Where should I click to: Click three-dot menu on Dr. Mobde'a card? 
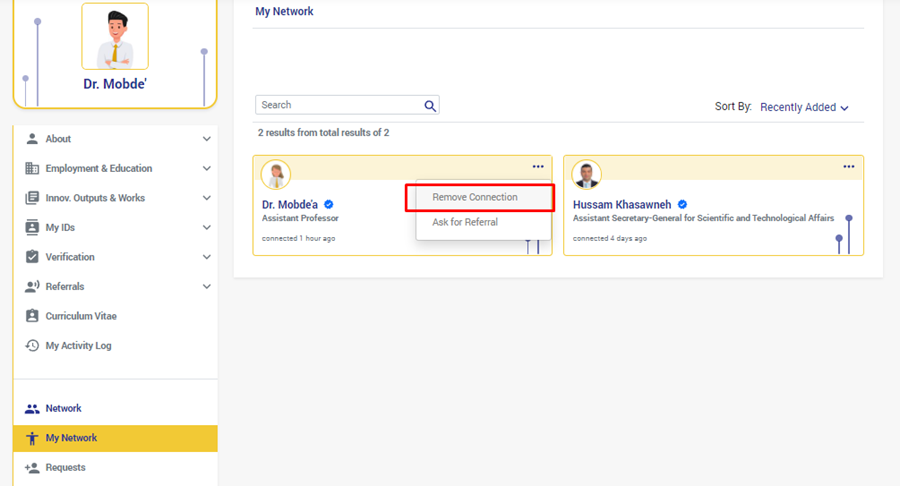(538, 167)
